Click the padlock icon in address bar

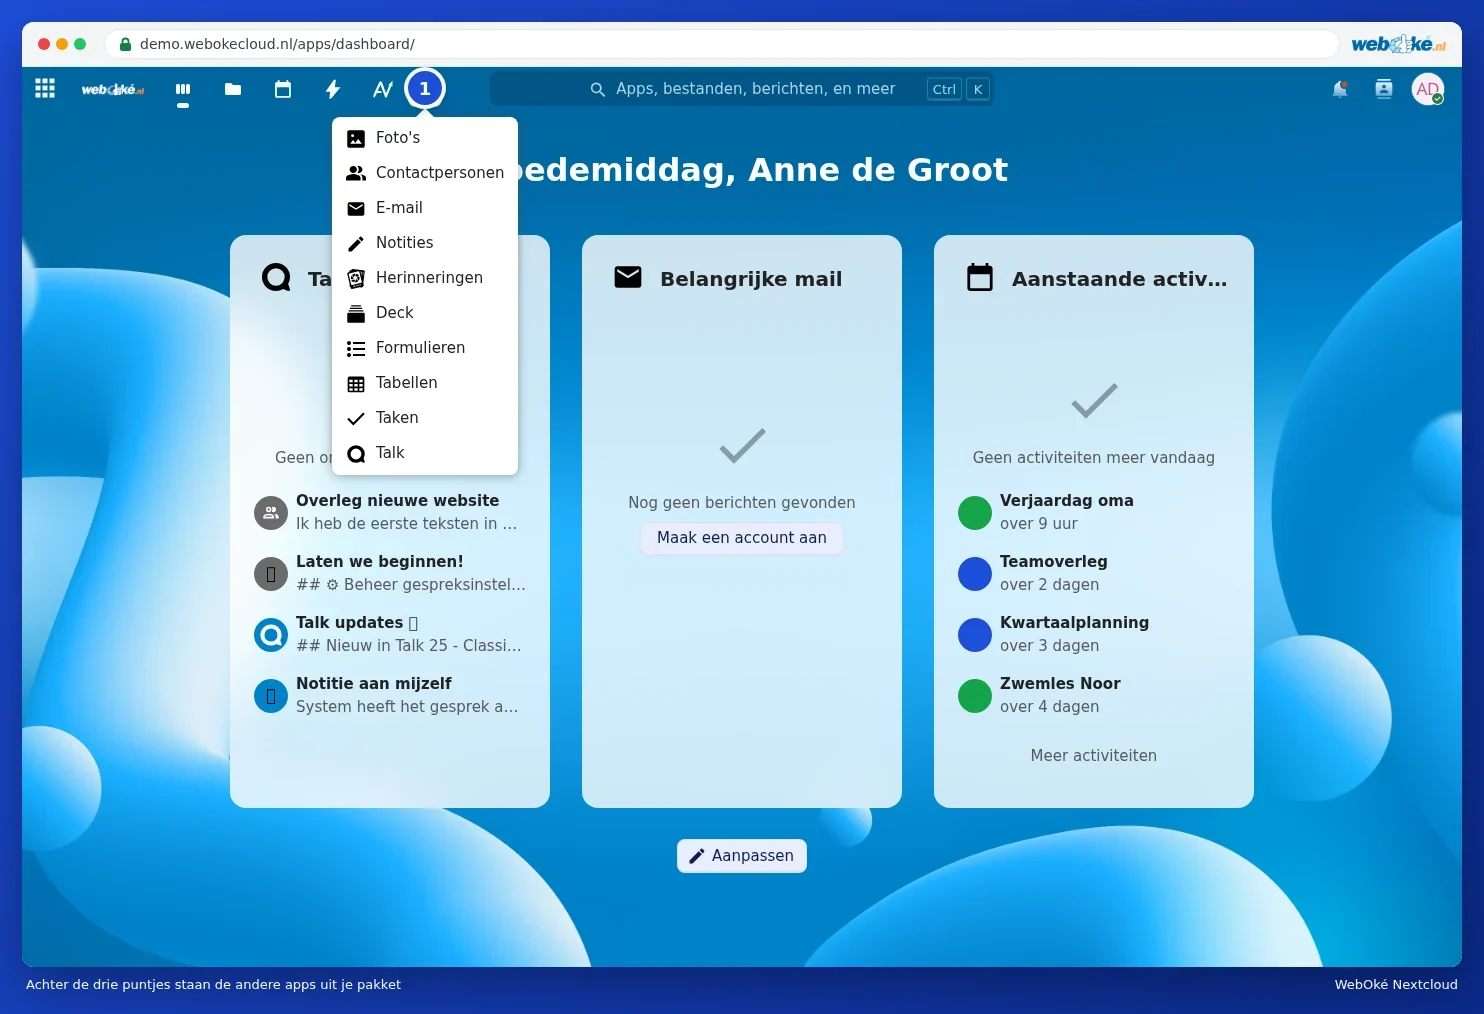[125, 44]
